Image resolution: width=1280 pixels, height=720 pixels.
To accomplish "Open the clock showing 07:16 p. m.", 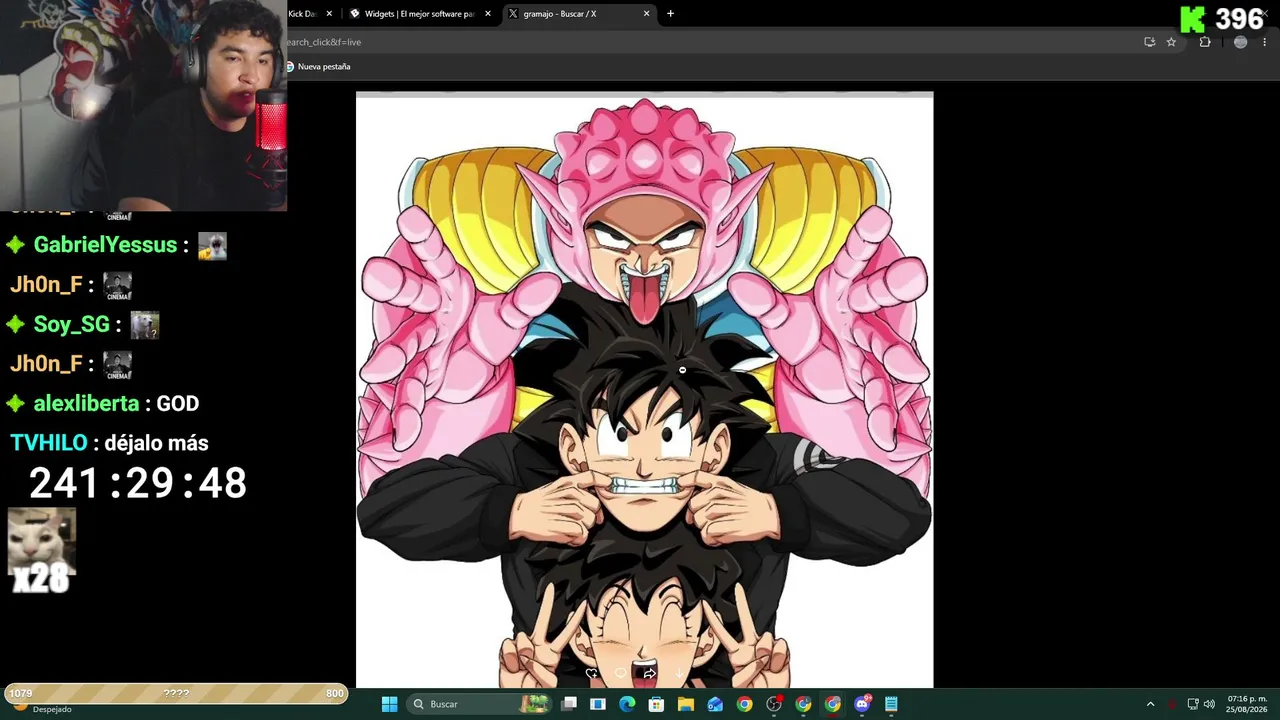I will (x=1247, y=704).
